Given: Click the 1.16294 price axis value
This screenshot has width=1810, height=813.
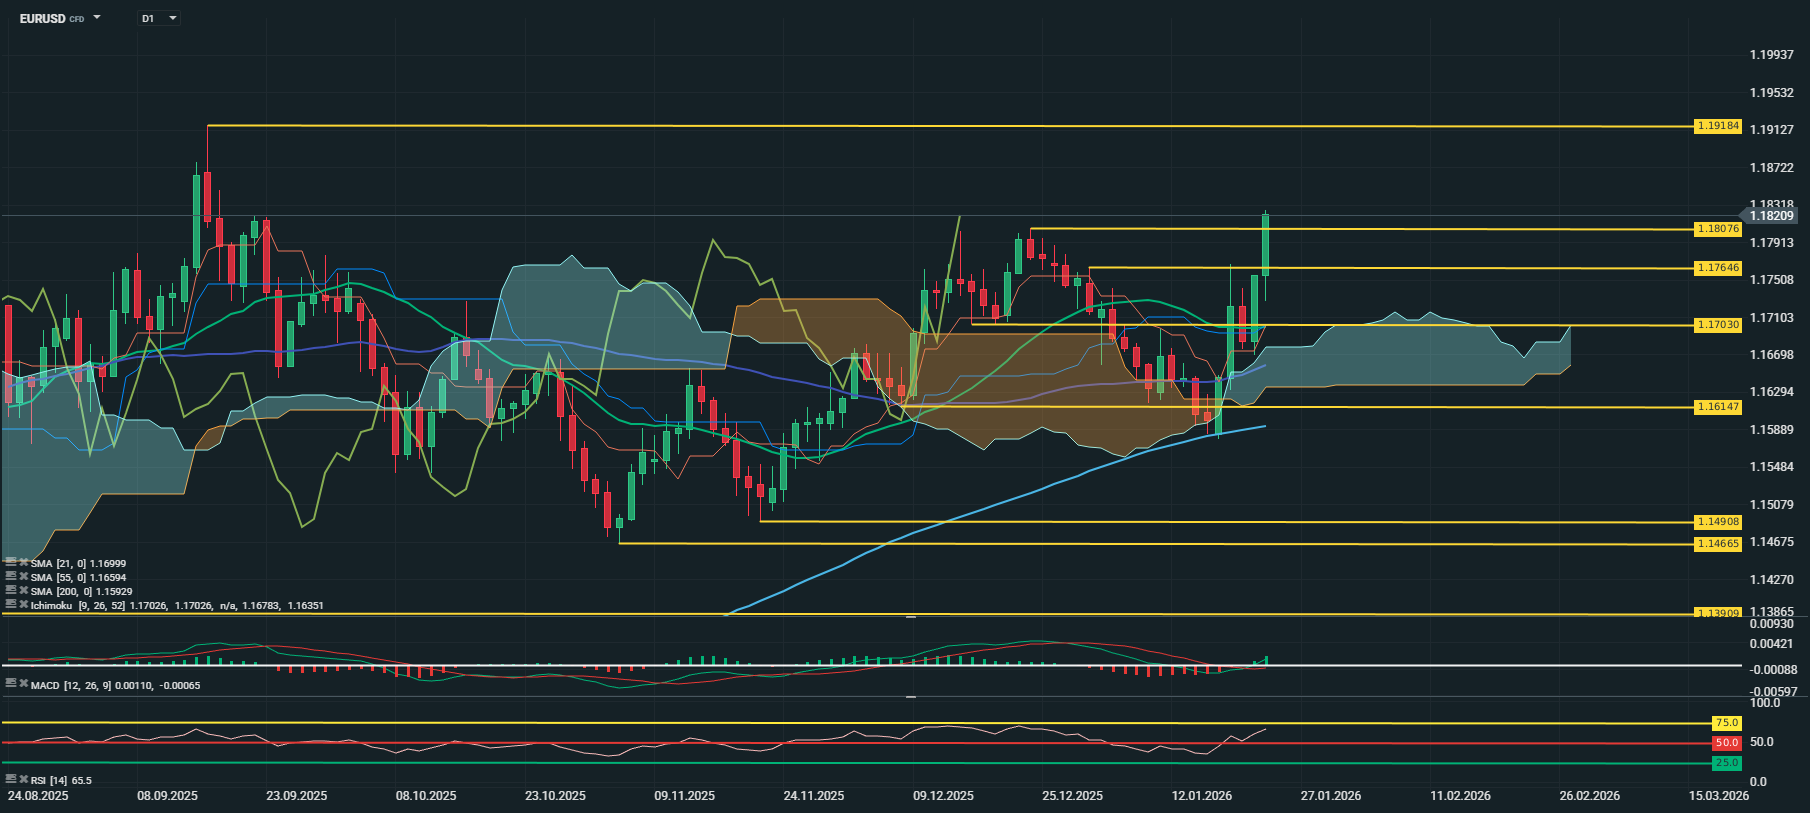Looking at the screenshot, I should [1772, 392].
